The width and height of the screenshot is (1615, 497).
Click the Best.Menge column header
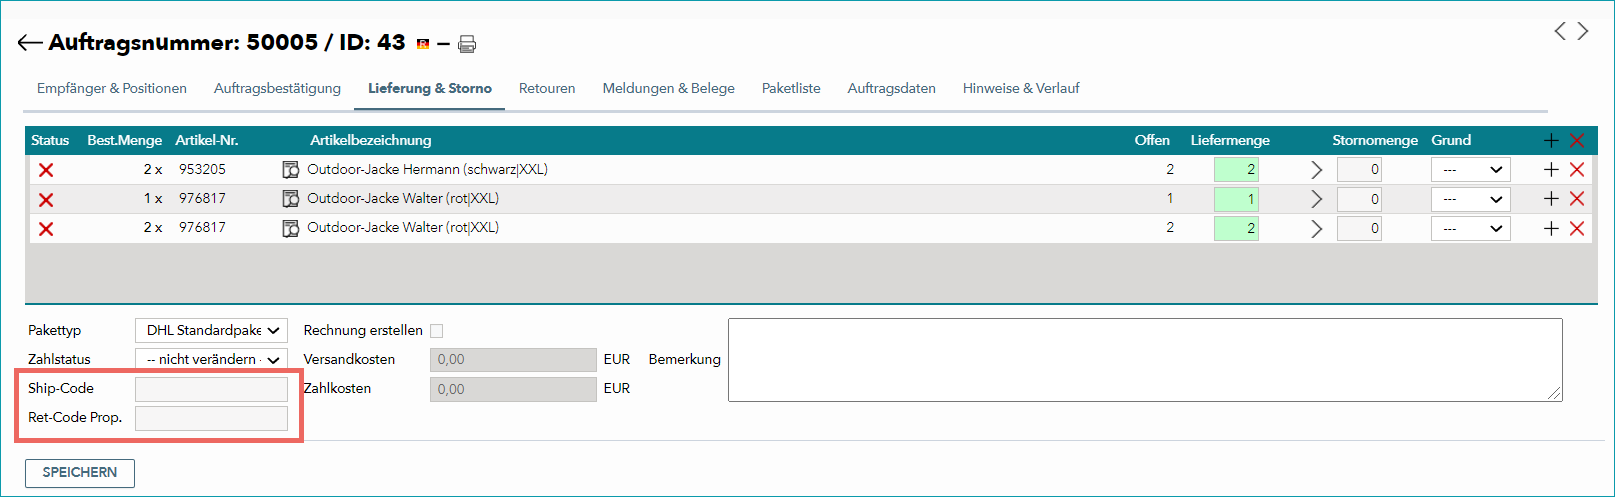tap(124, 141)
